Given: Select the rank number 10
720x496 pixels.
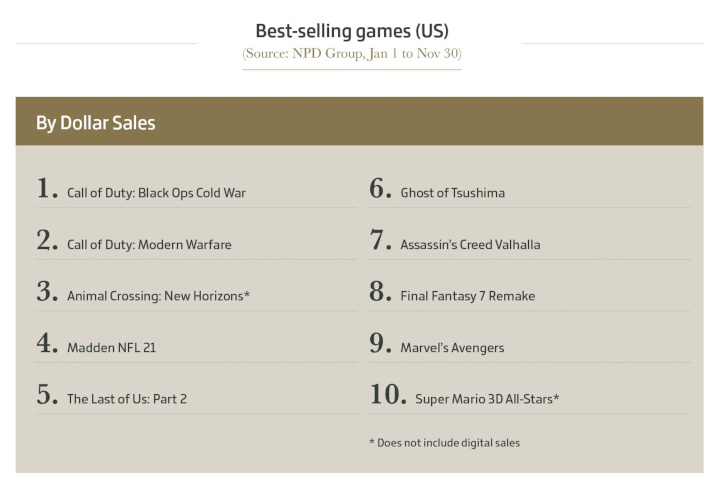Looking at the screenshot, I should pos(387,396).
